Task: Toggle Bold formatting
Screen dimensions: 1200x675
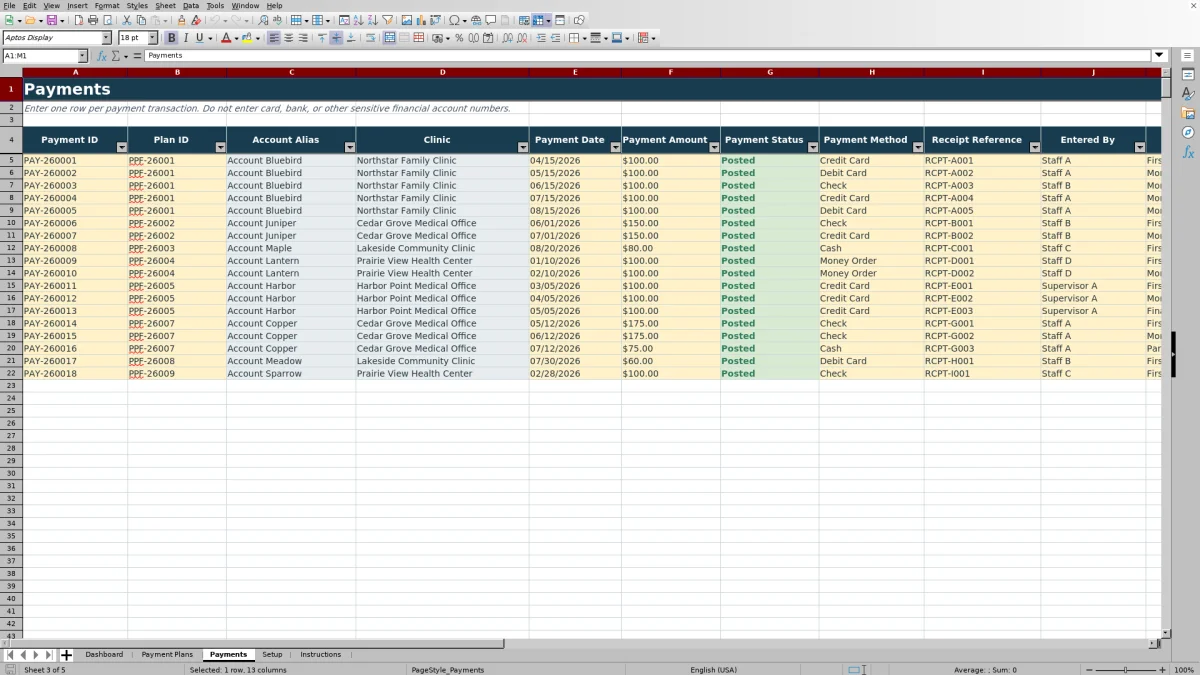Action: (171, 38)
